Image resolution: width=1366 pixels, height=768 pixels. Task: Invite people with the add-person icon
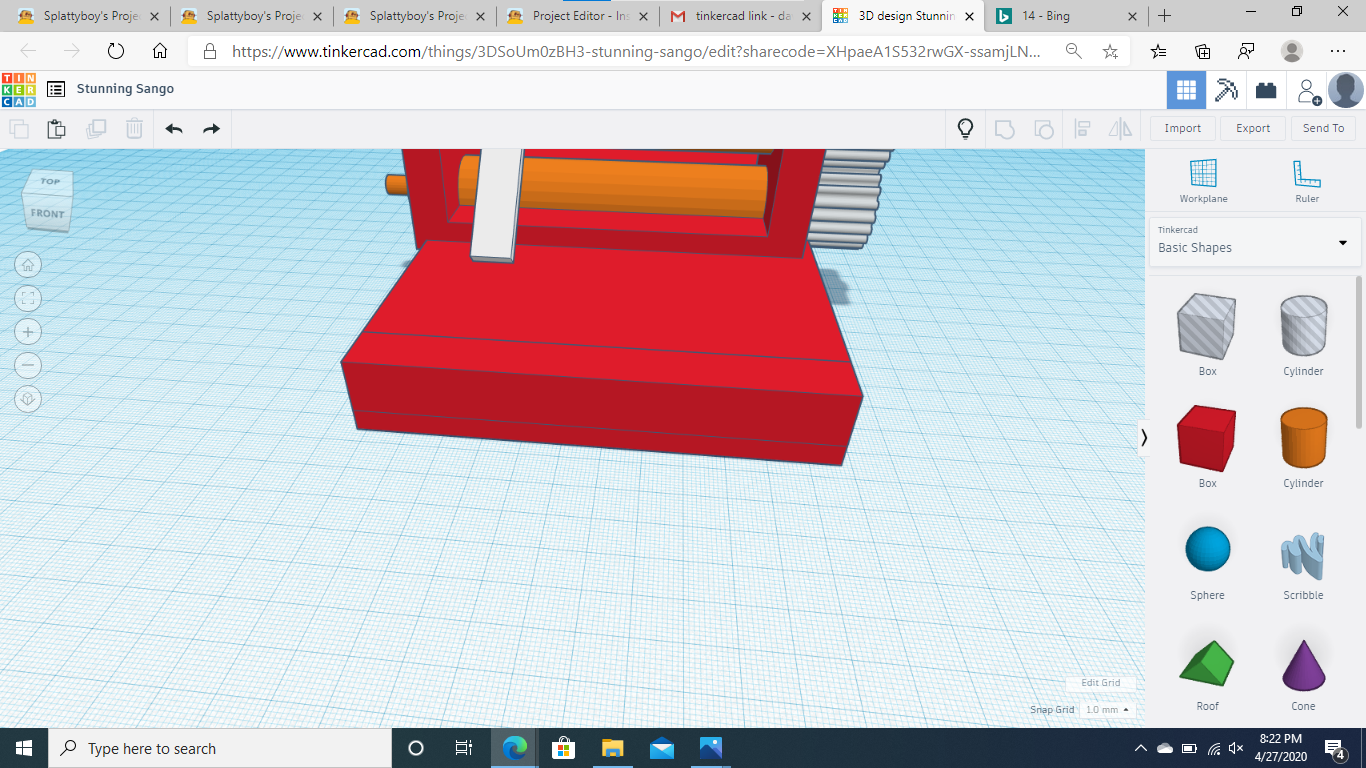[x=1308, y=91]
